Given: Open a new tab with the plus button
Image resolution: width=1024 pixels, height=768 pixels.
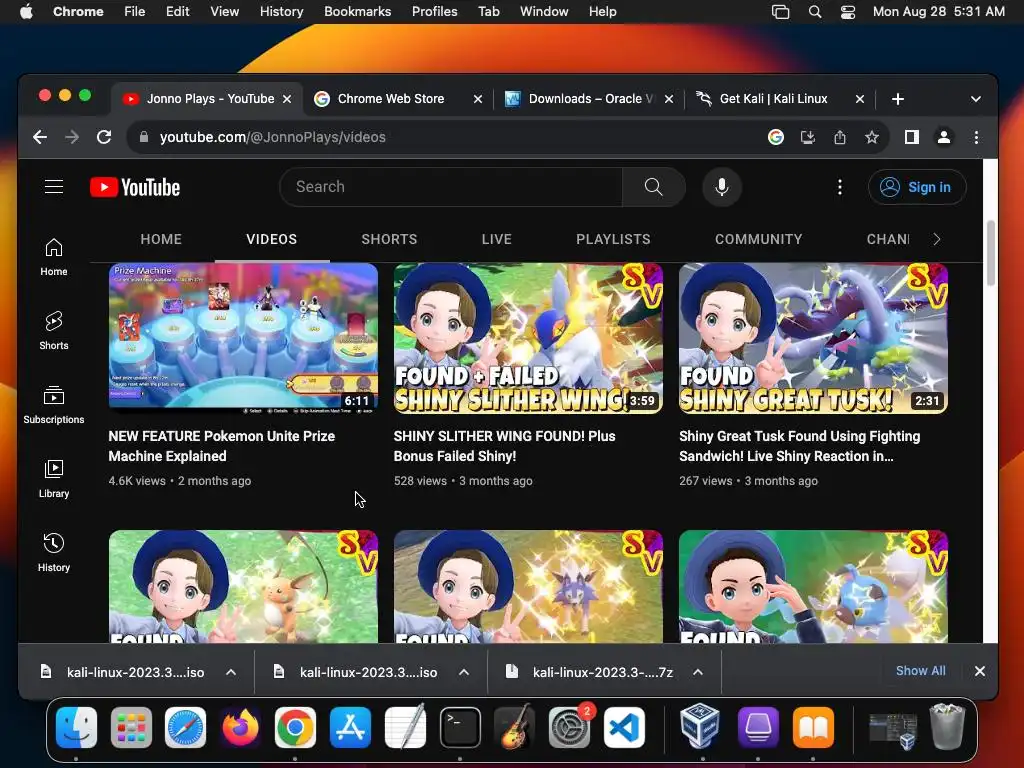Looking at the screenshot, I should click(898, 99).
